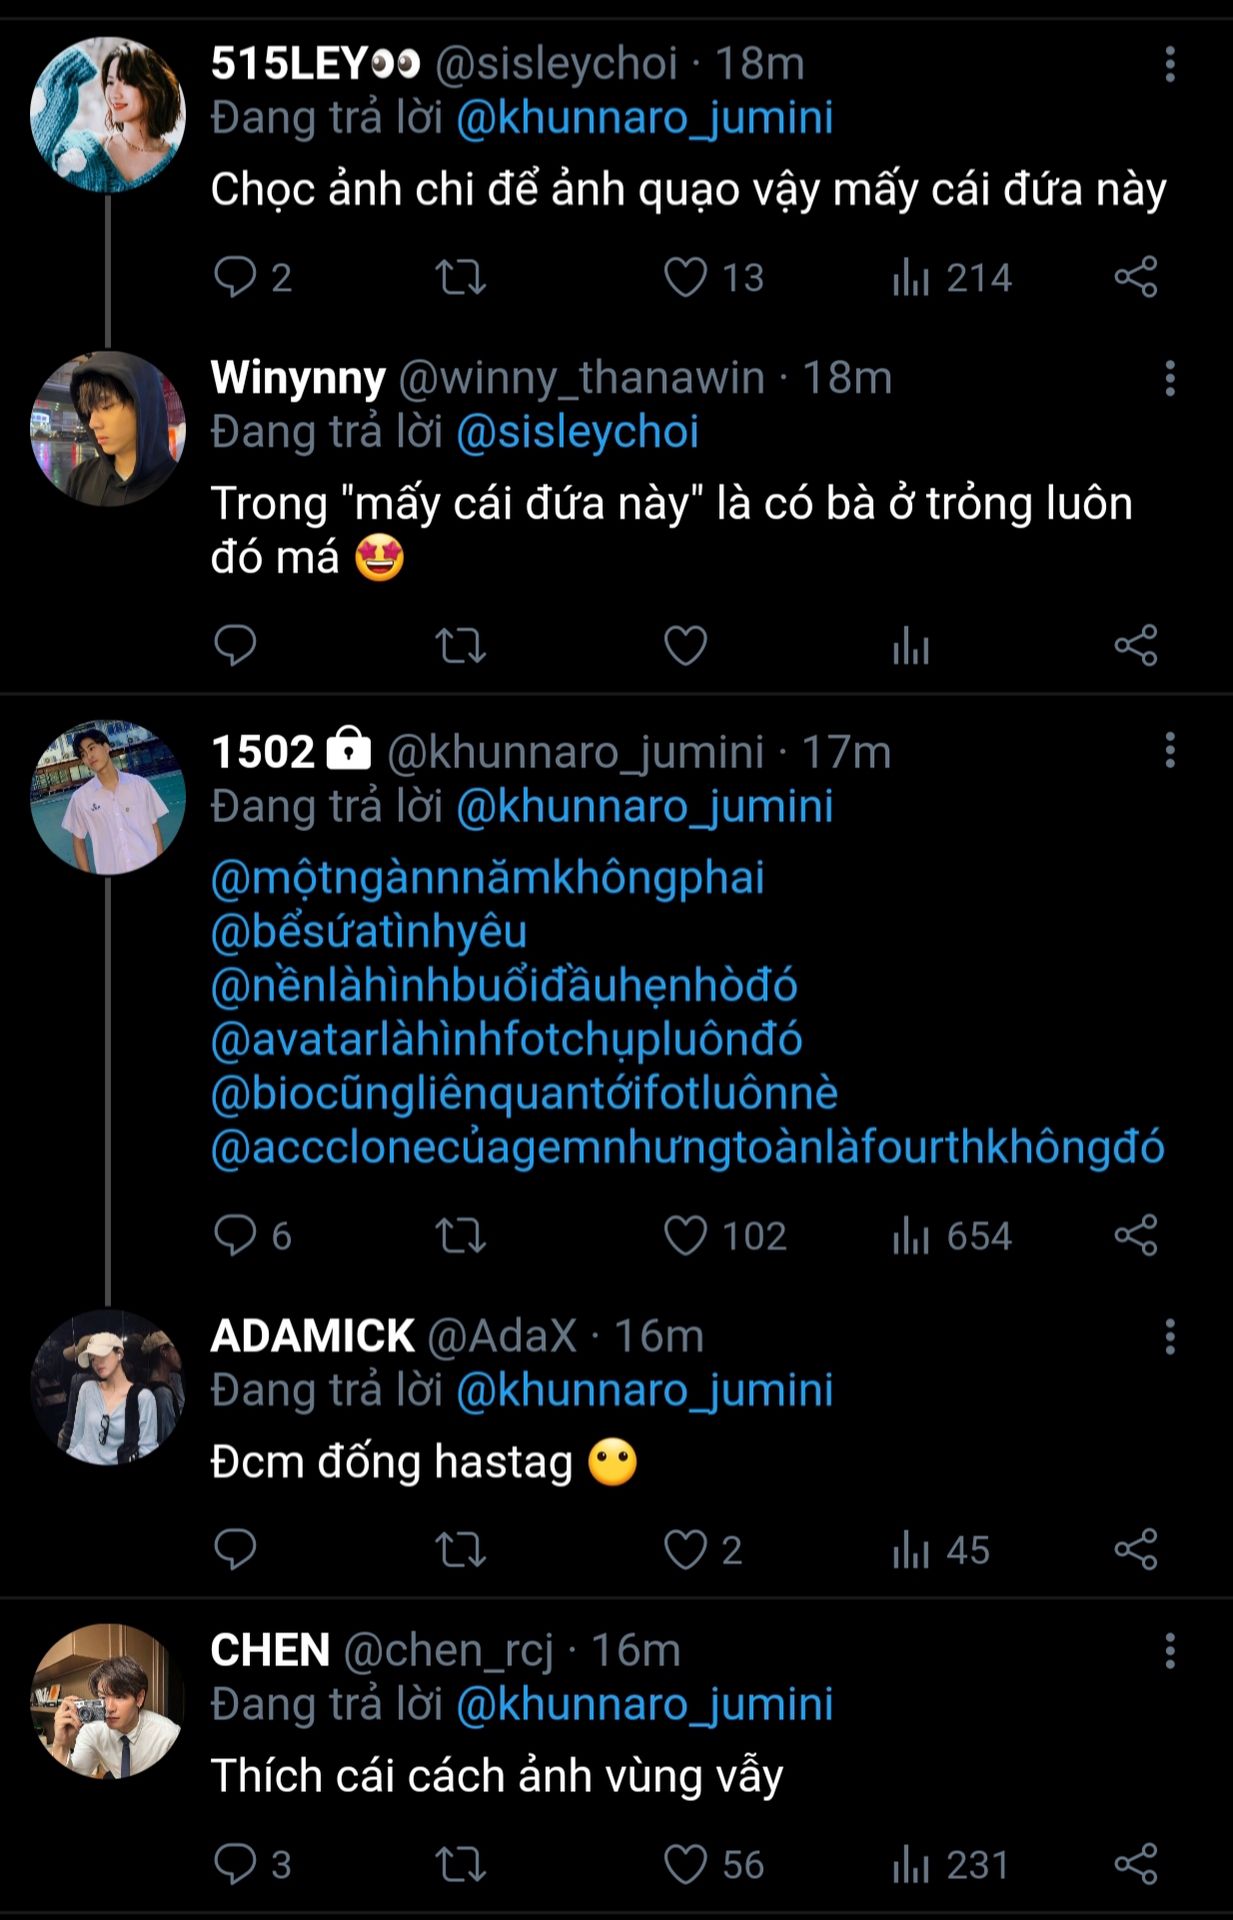The width and height of the screenshot is (1233, 1920).
Task: View analytics for Winynny's tweet
Action: click(911, 645)
